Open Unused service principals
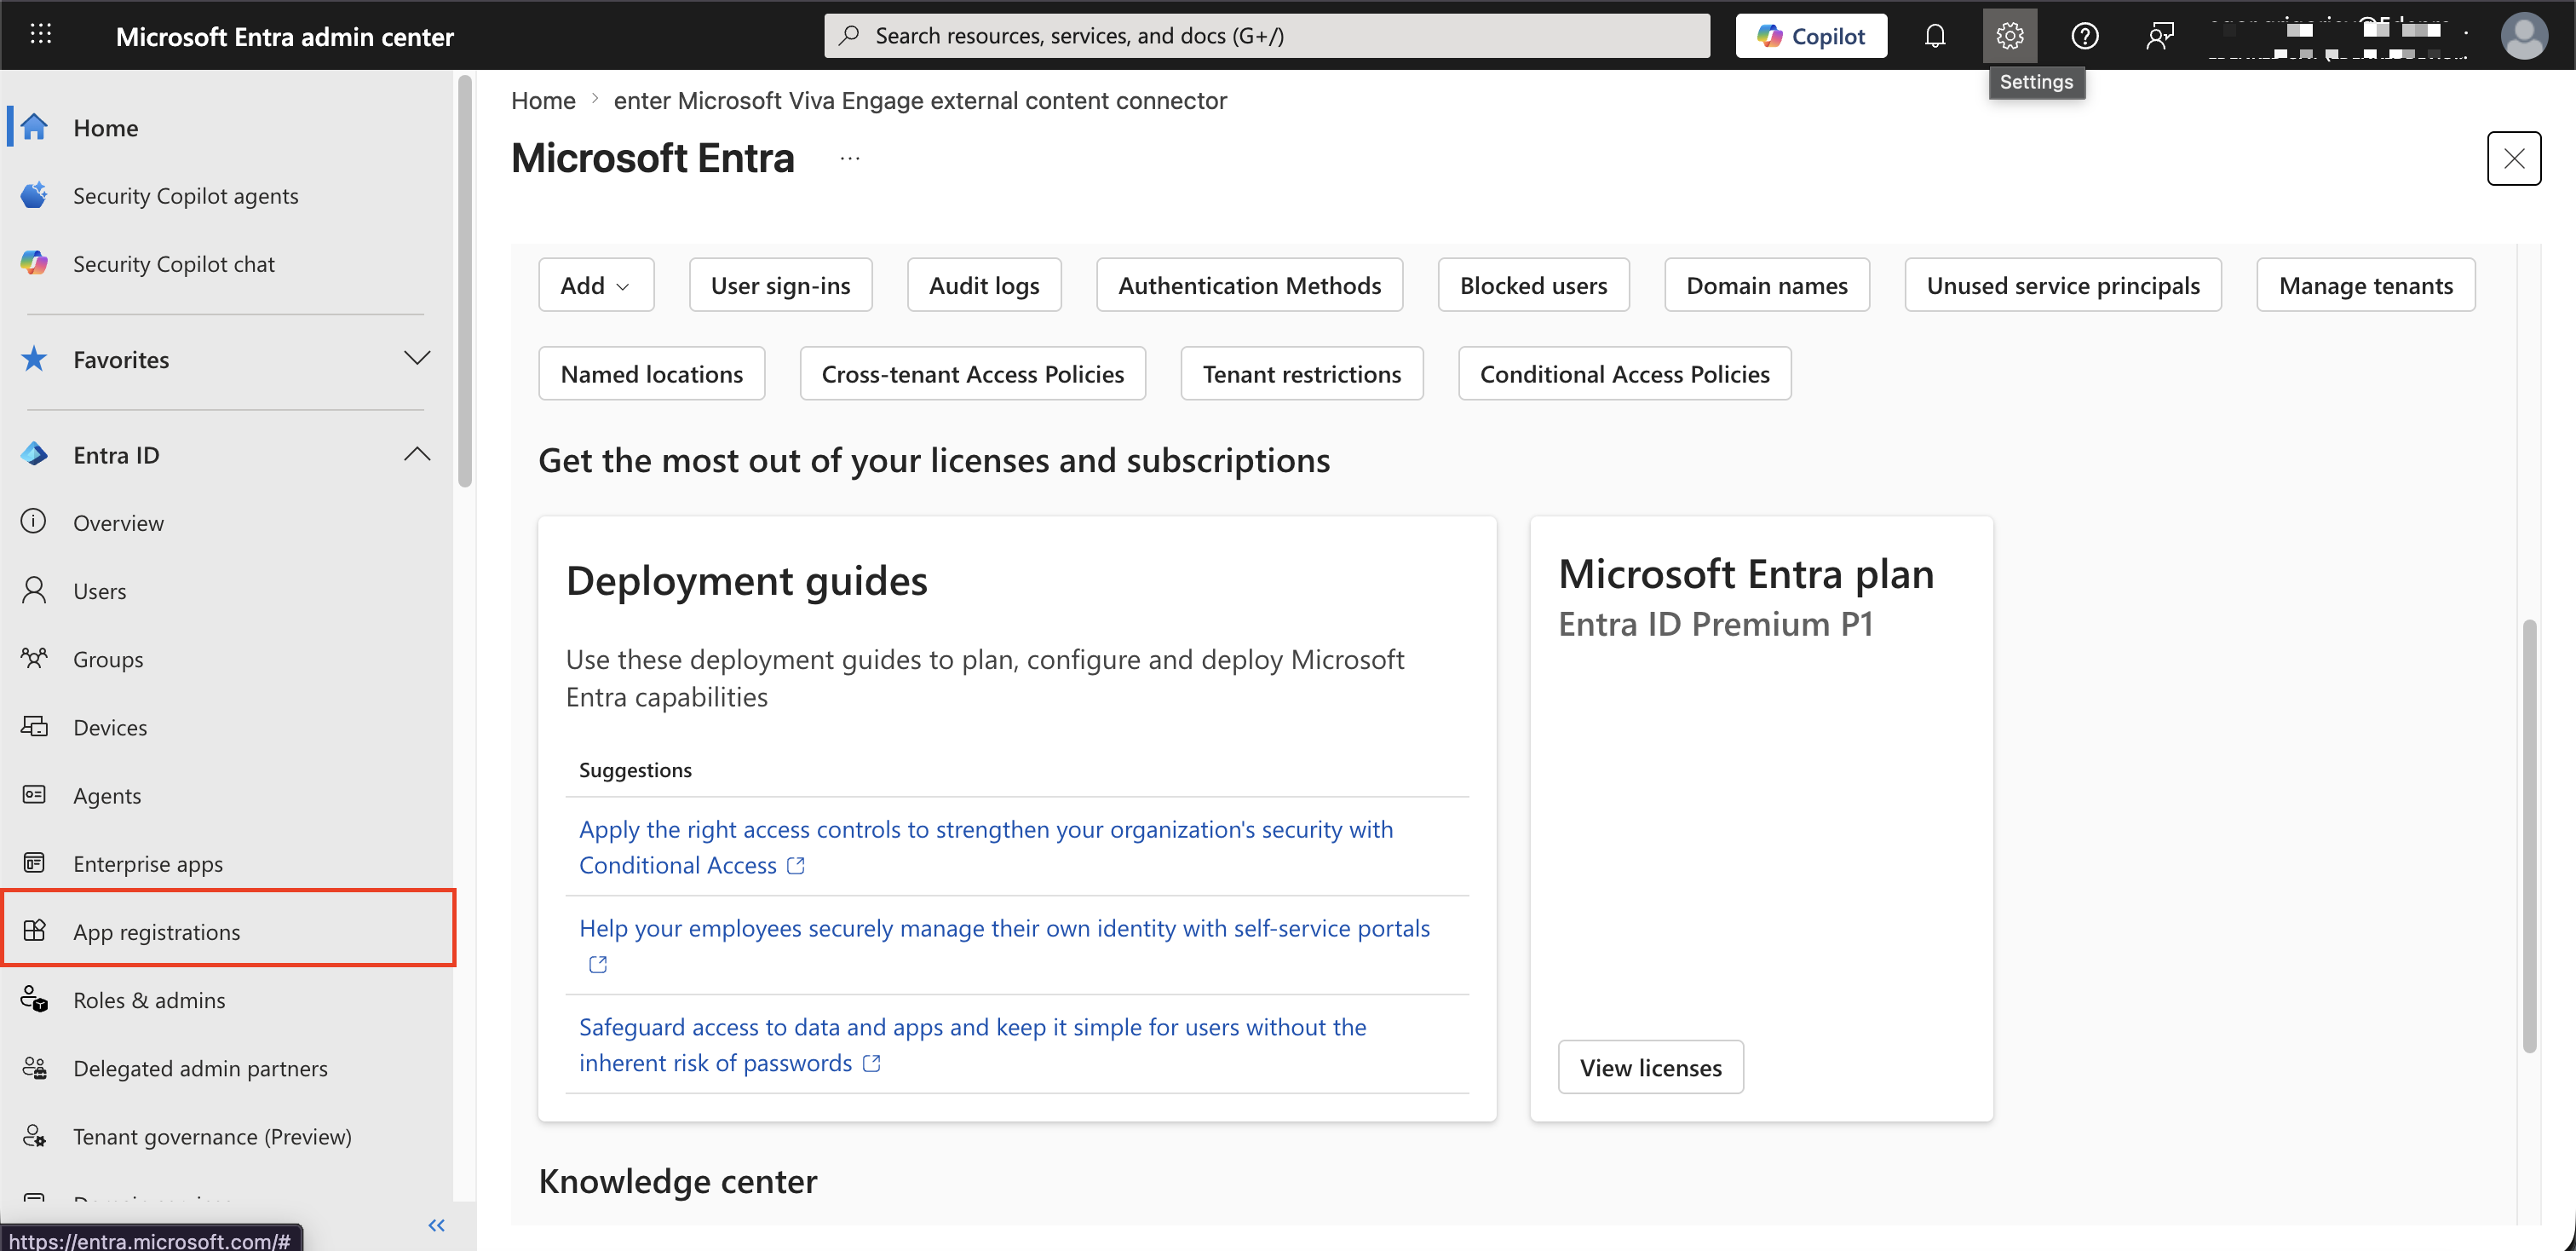2576x1251 pixels. 2062,285
